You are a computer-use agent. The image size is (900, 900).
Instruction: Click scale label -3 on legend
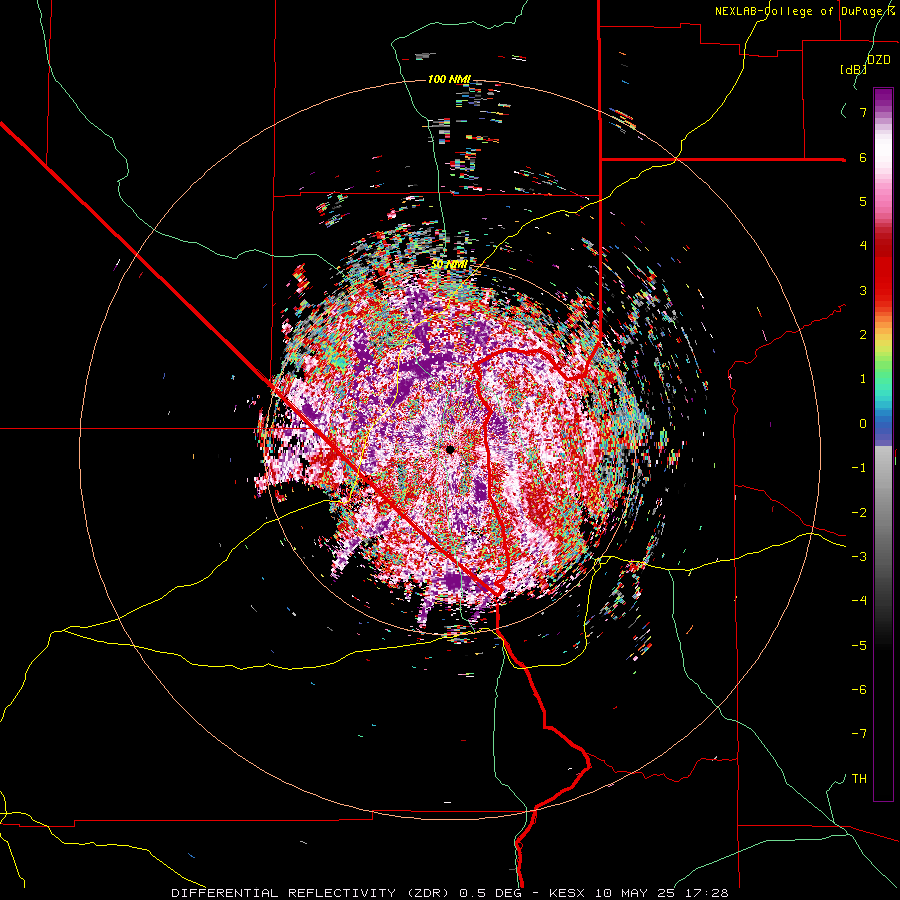tap(859, 557)
